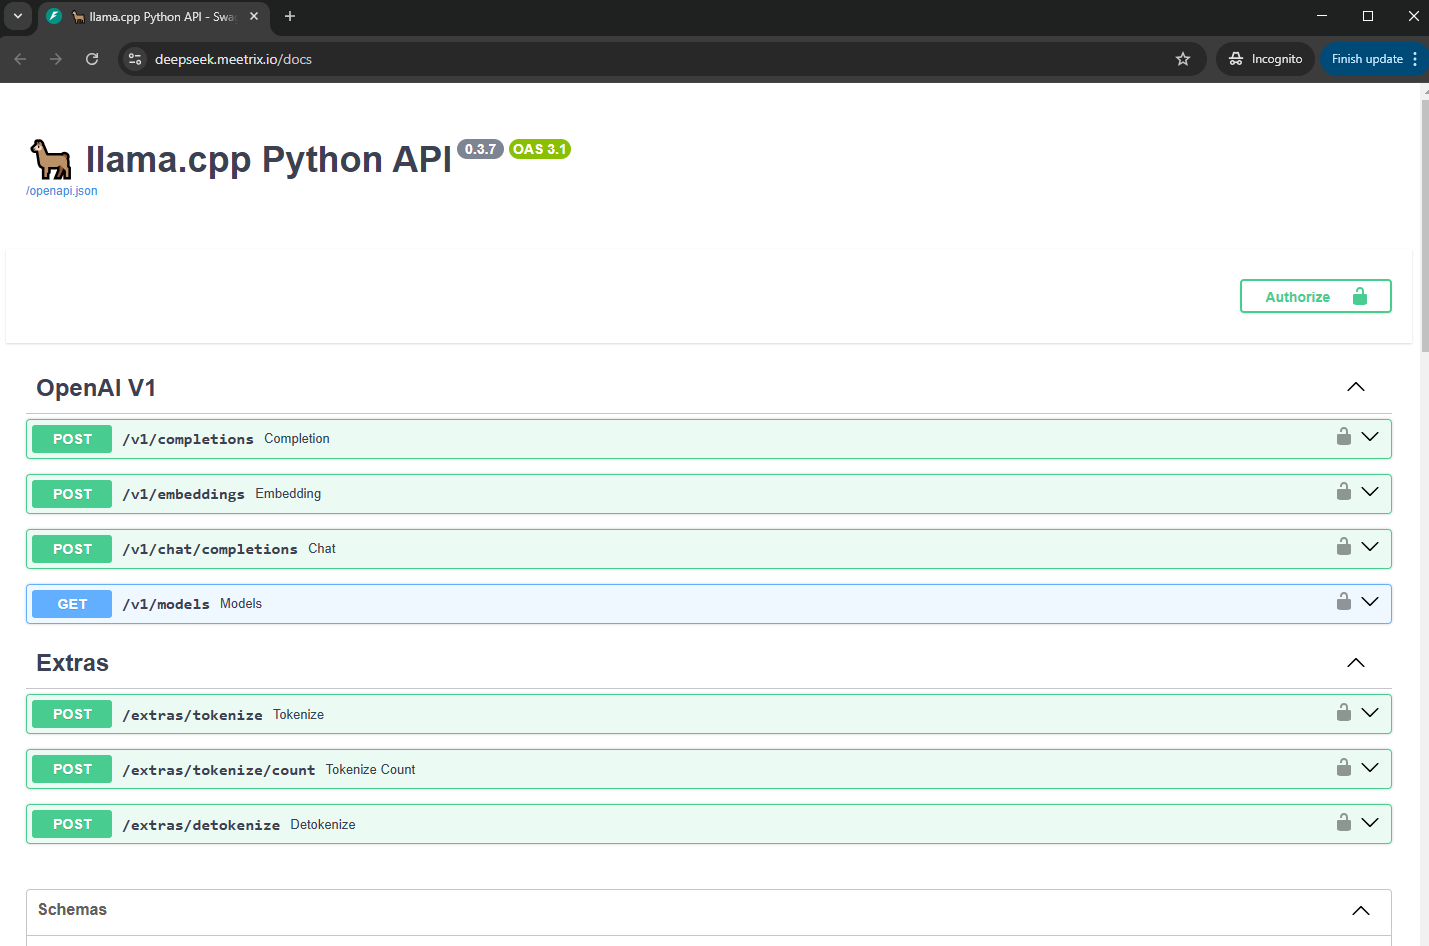
Task: Expand the /v1/models endpoint chevron
Action: [1370, 602]
